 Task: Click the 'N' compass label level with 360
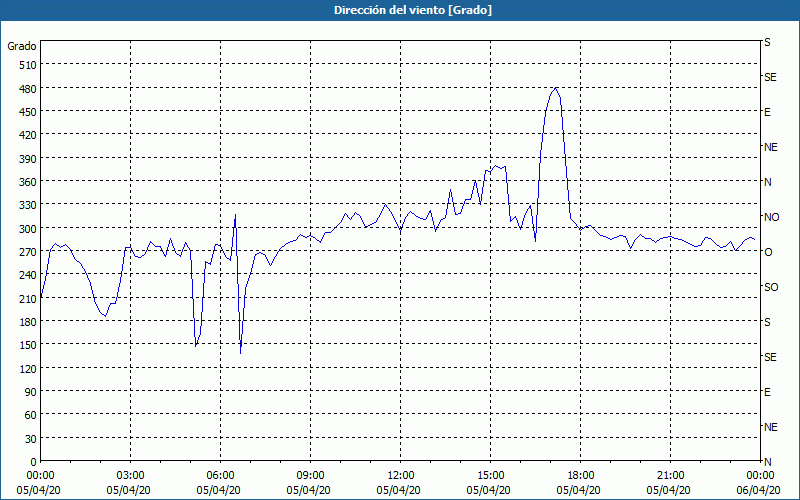pyautogui.click(x=768, y=182)
